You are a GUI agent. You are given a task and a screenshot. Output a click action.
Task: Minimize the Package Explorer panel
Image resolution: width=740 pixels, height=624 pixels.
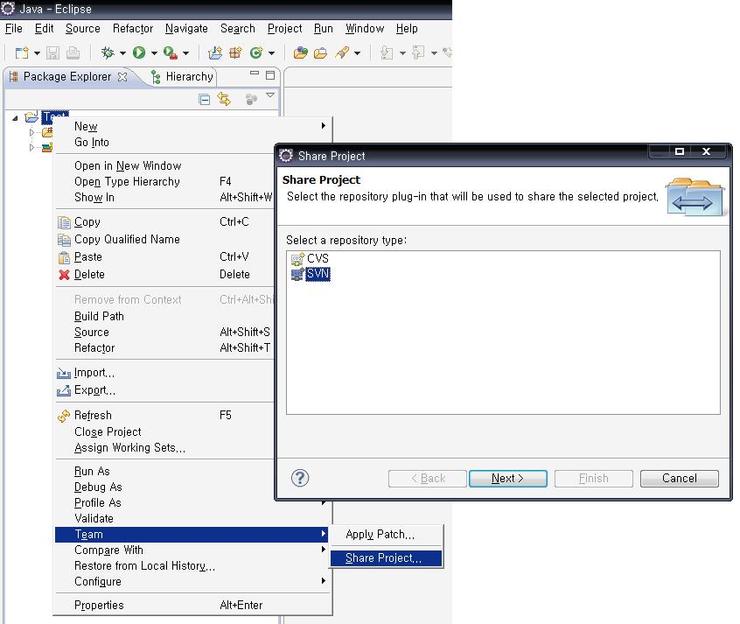click(254, 73)
